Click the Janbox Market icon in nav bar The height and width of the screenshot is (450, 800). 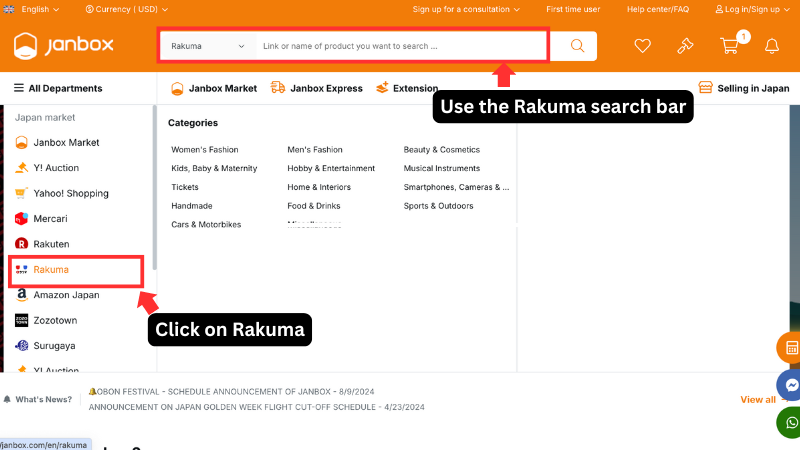point(177,88)
